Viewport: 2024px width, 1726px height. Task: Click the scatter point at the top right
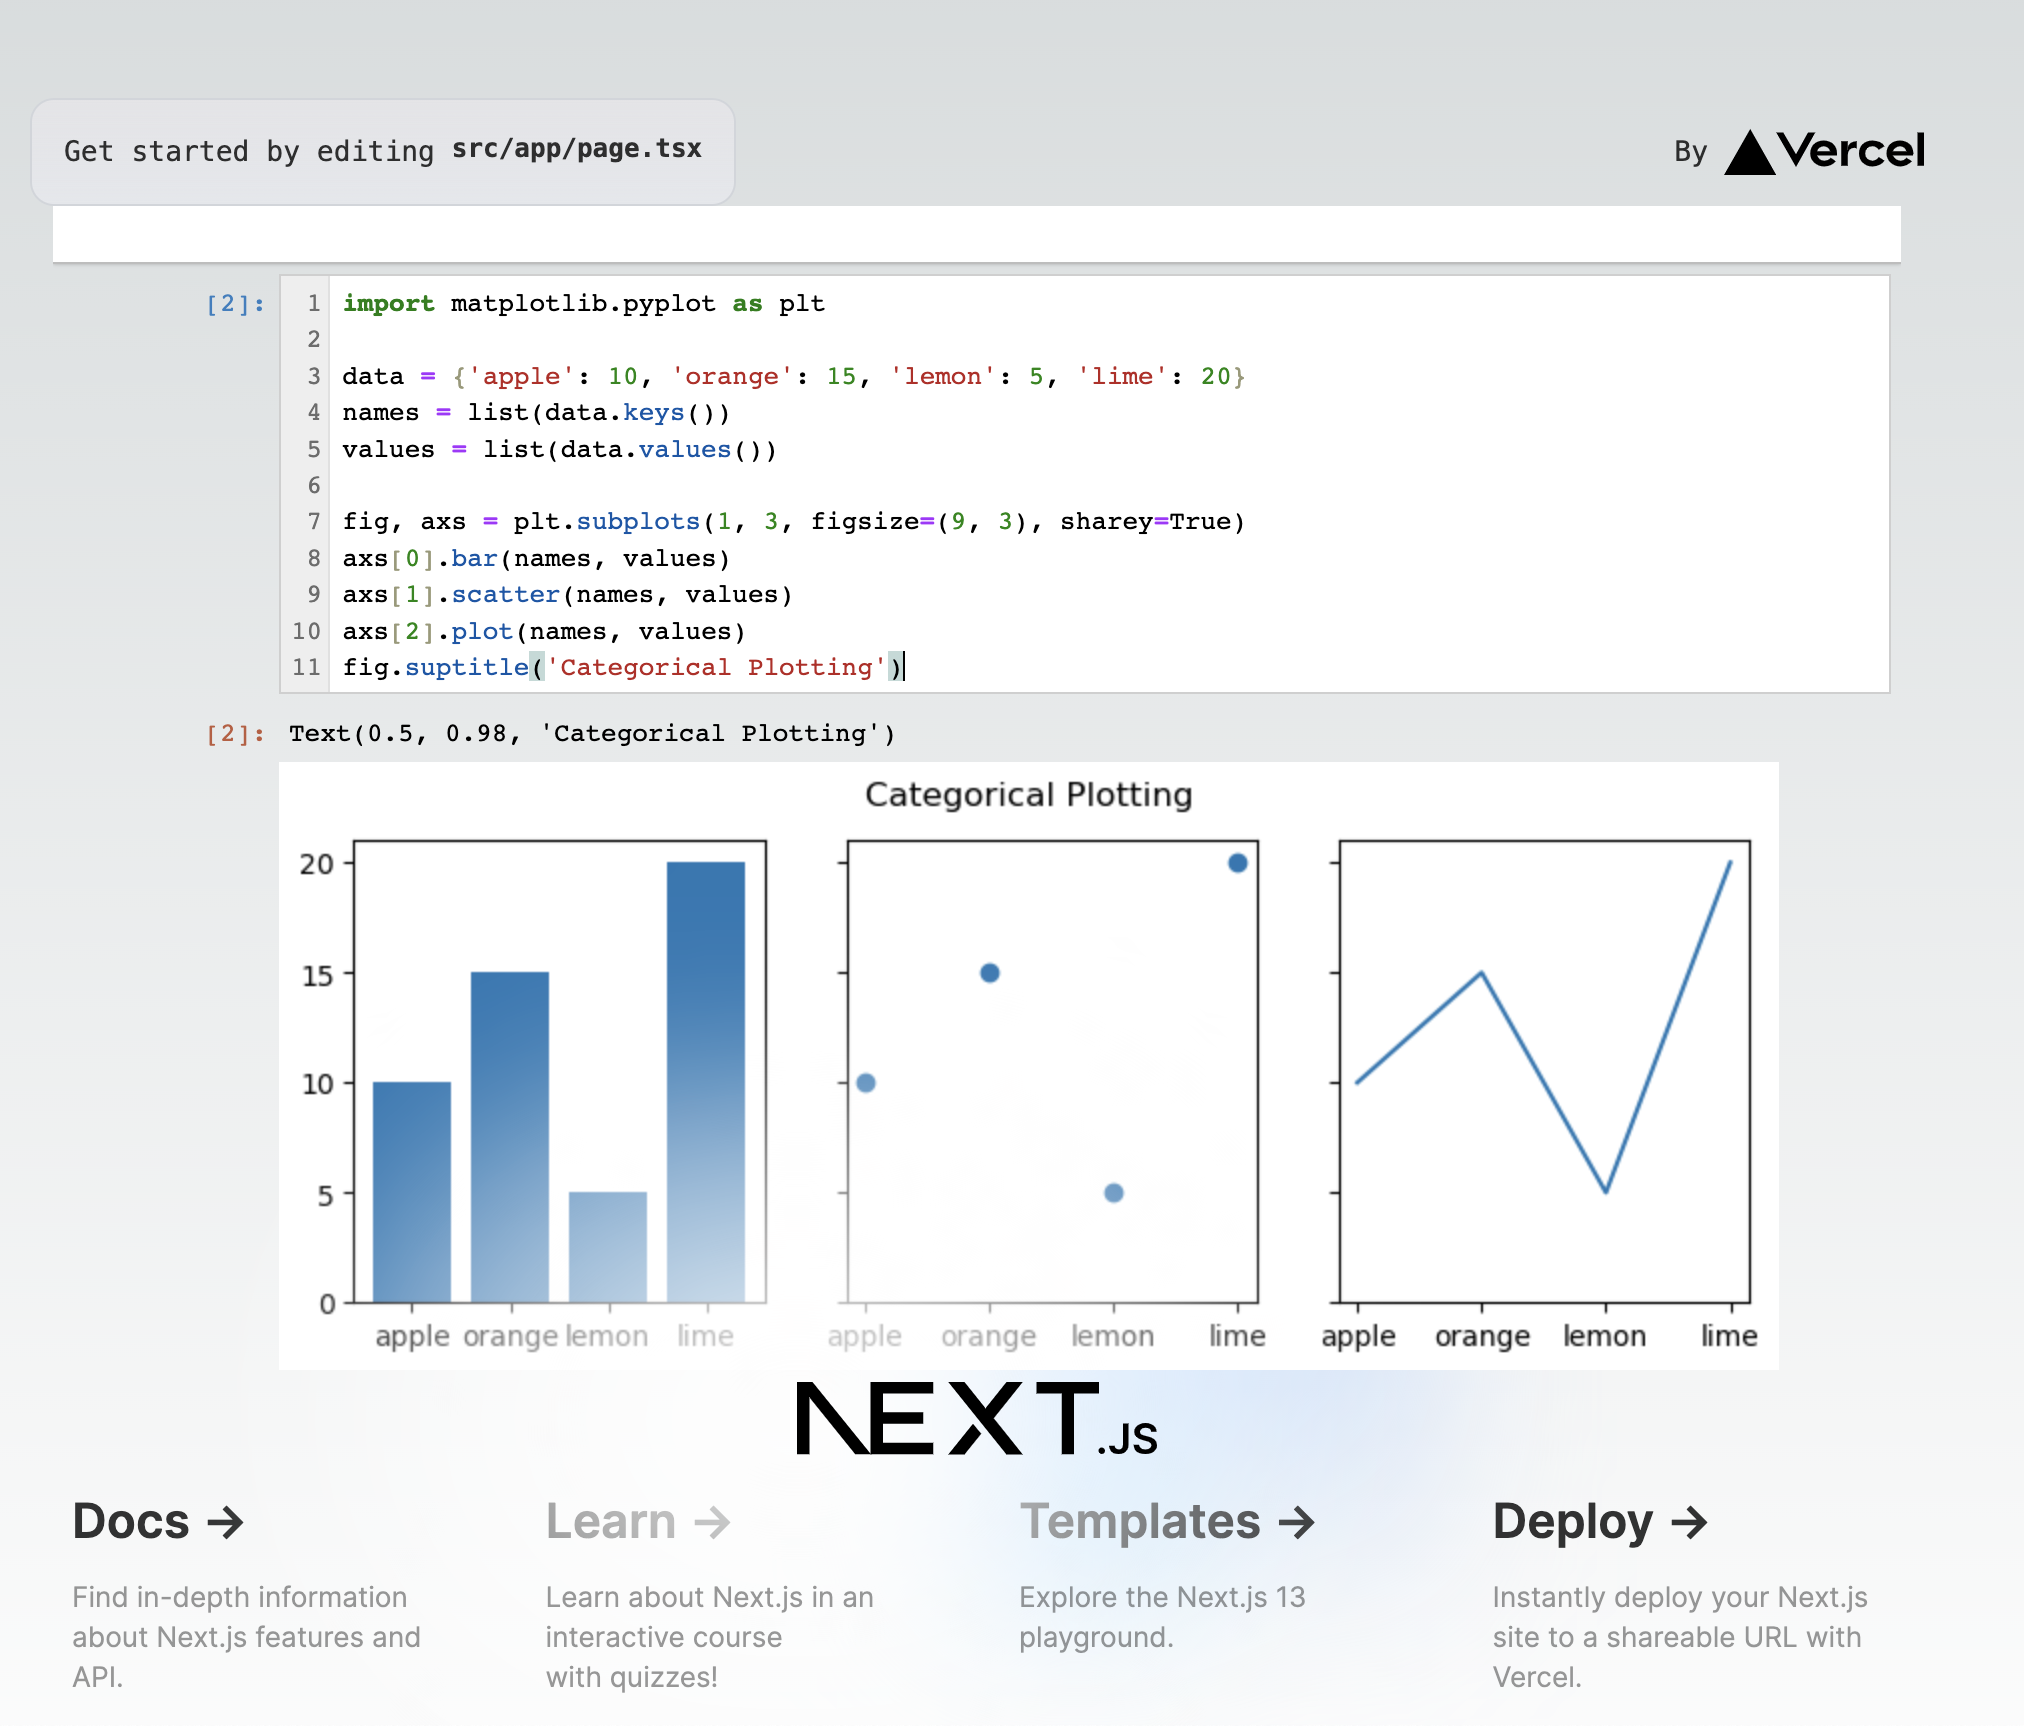coord(1237,863)
